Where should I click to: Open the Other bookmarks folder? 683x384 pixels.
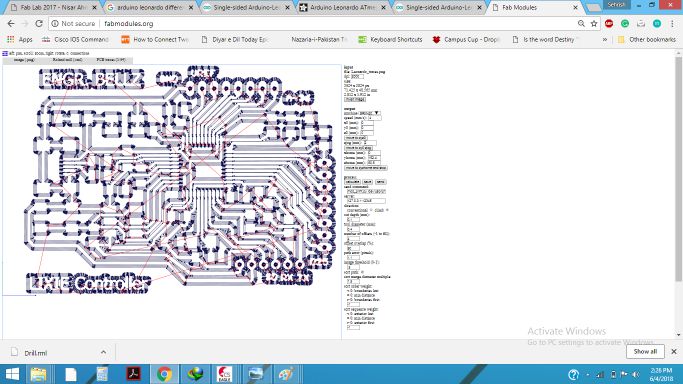pos(647,39)
